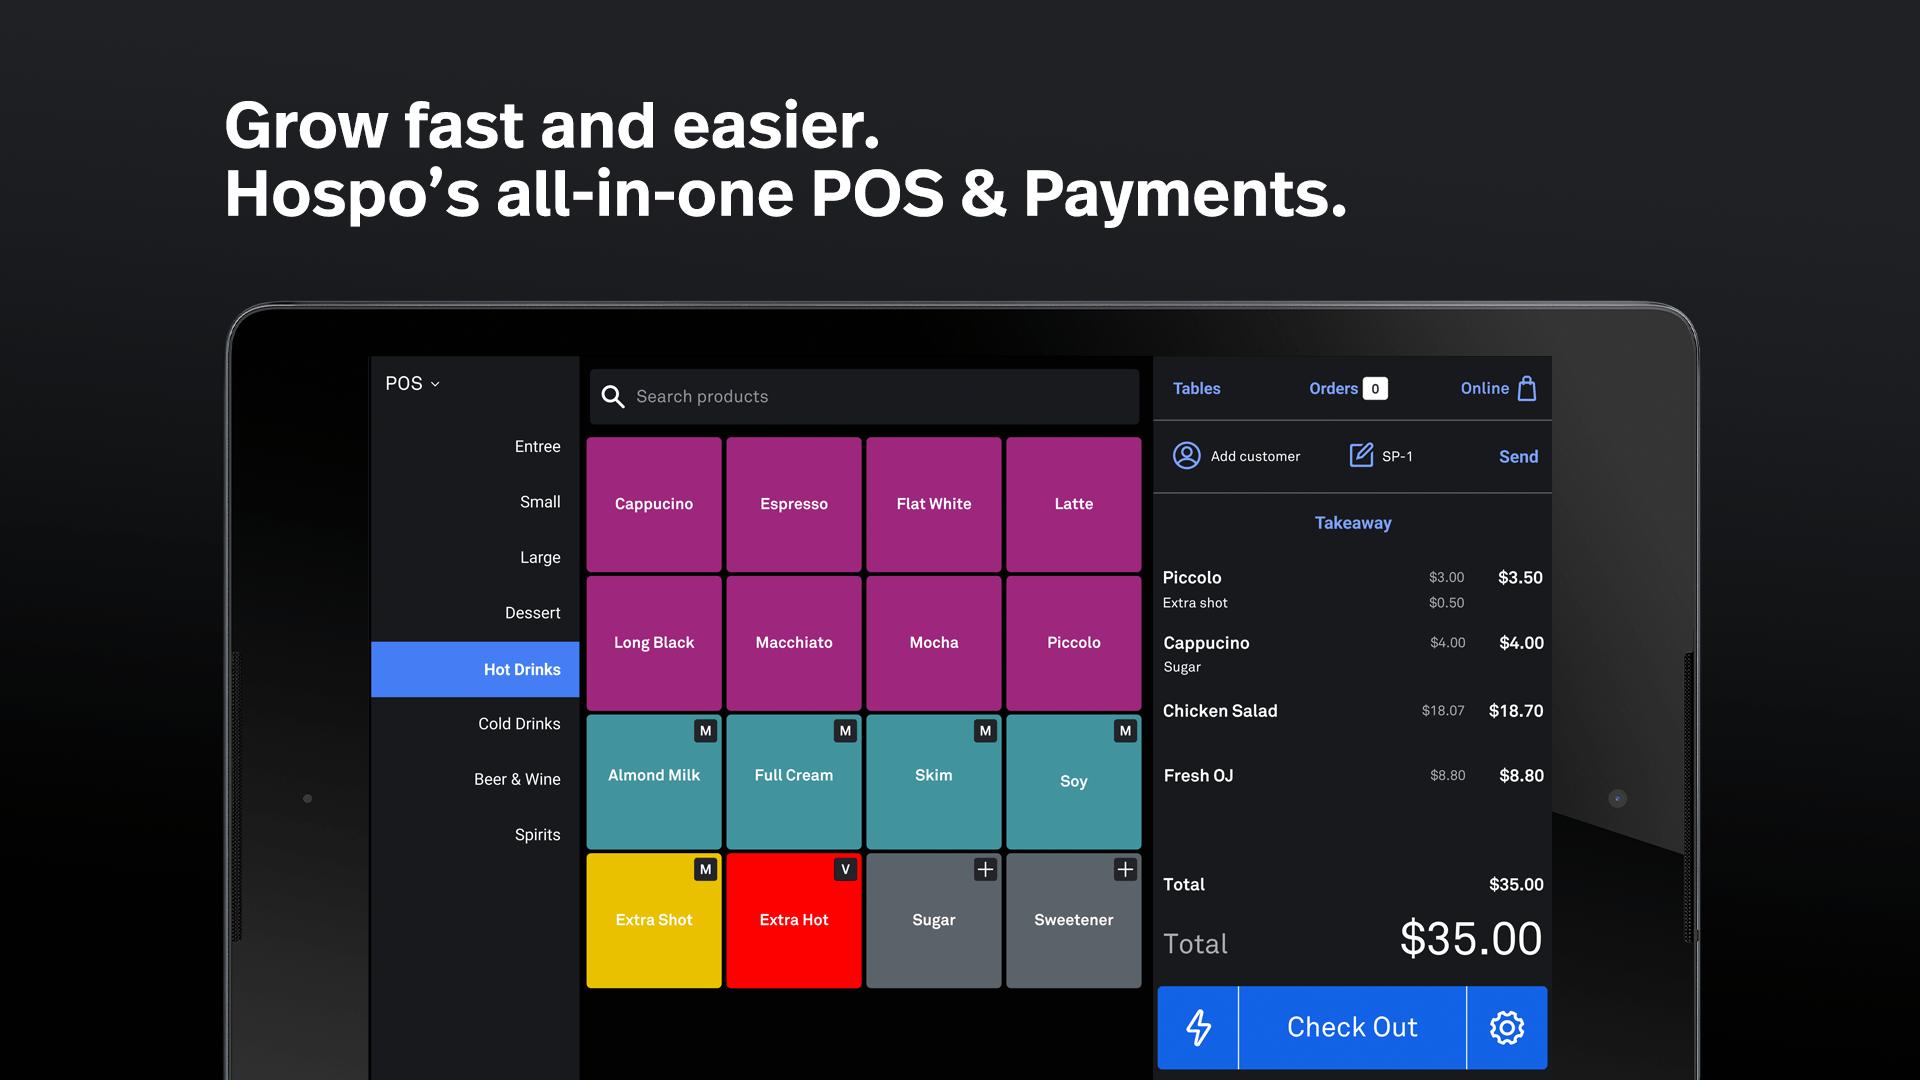Click the Add customer label
This screenshot has width=1920, height=1080.
pos(1255,457)
